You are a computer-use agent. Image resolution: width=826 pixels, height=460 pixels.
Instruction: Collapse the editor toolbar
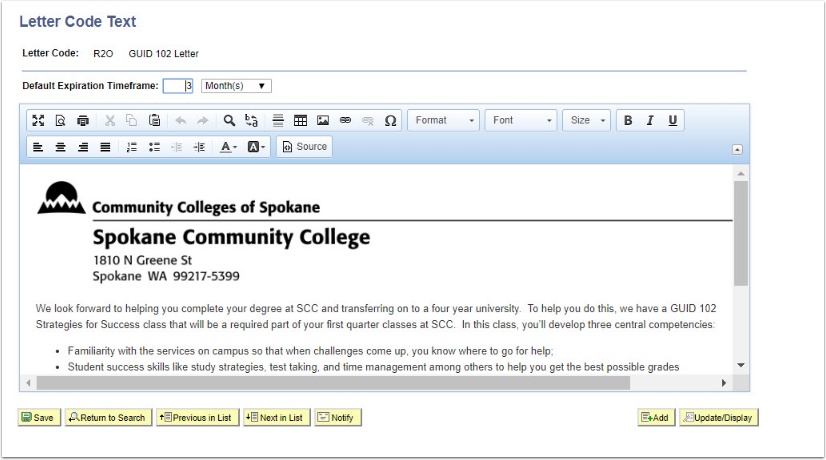(x=738, y=150)
